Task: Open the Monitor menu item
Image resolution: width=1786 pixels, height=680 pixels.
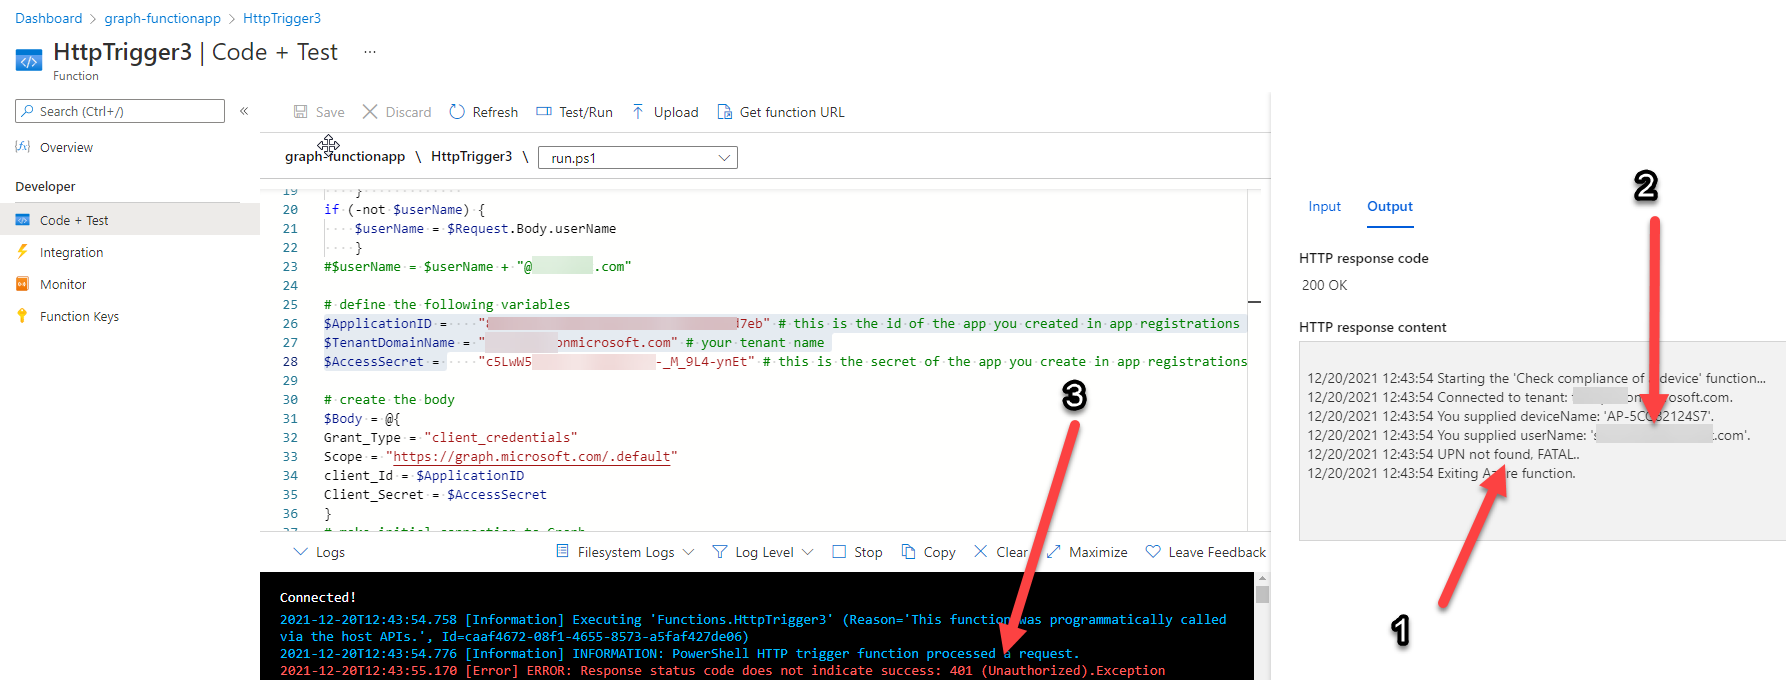Action: tap(63, 284)
